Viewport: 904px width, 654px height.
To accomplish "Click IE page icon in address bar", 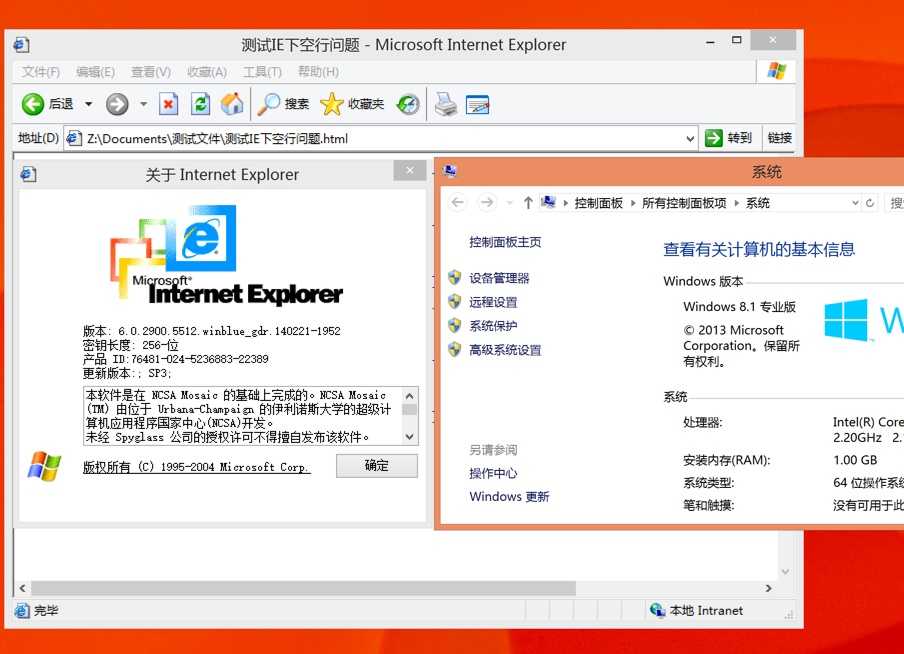I will click(74, 138).
